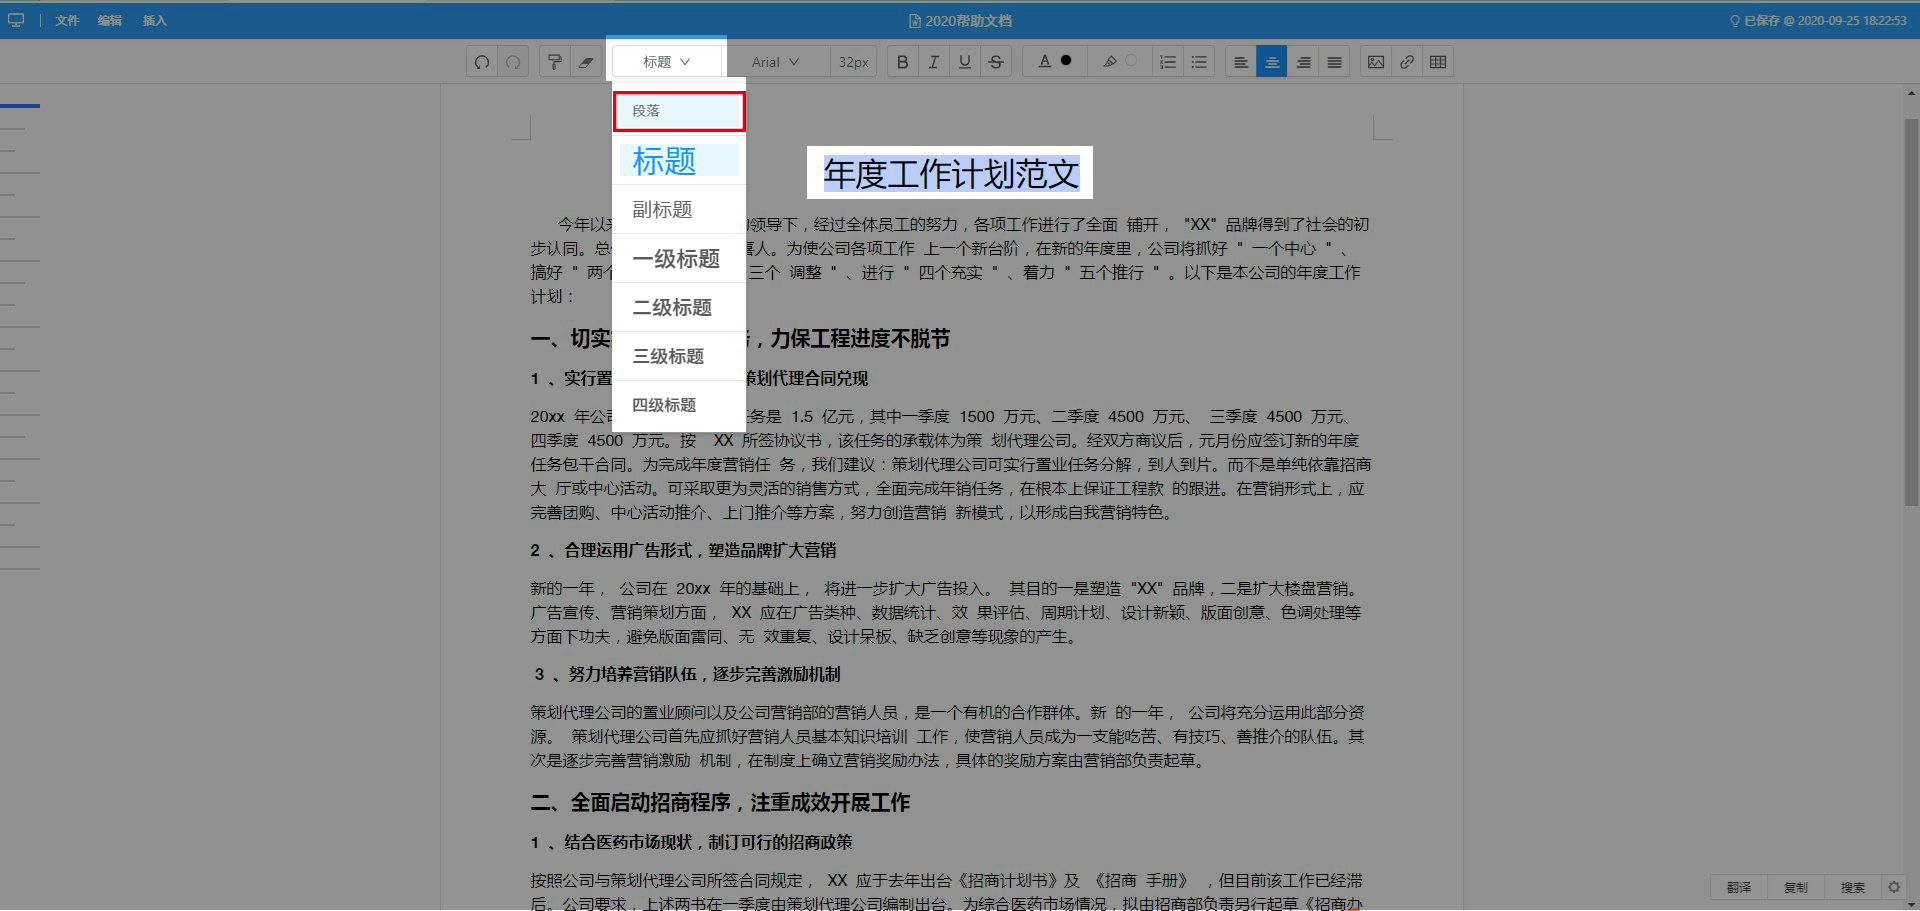The height and width of the screenshot is (911, 1920).
Task: Insert a table using the grid icon
Action: tap(1438, 62)
